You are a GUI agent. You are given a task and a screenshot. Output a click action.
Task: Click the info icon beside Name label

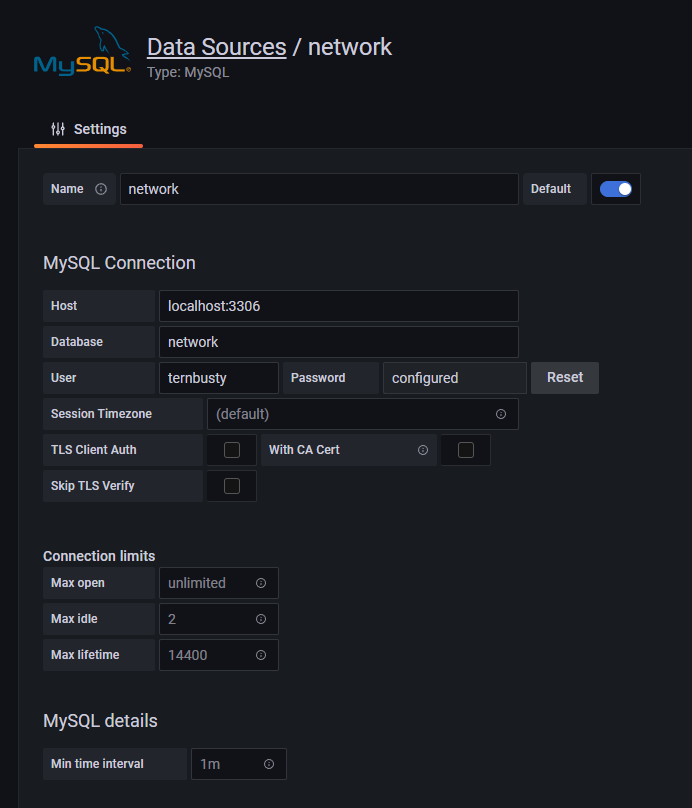pos(101,189)
